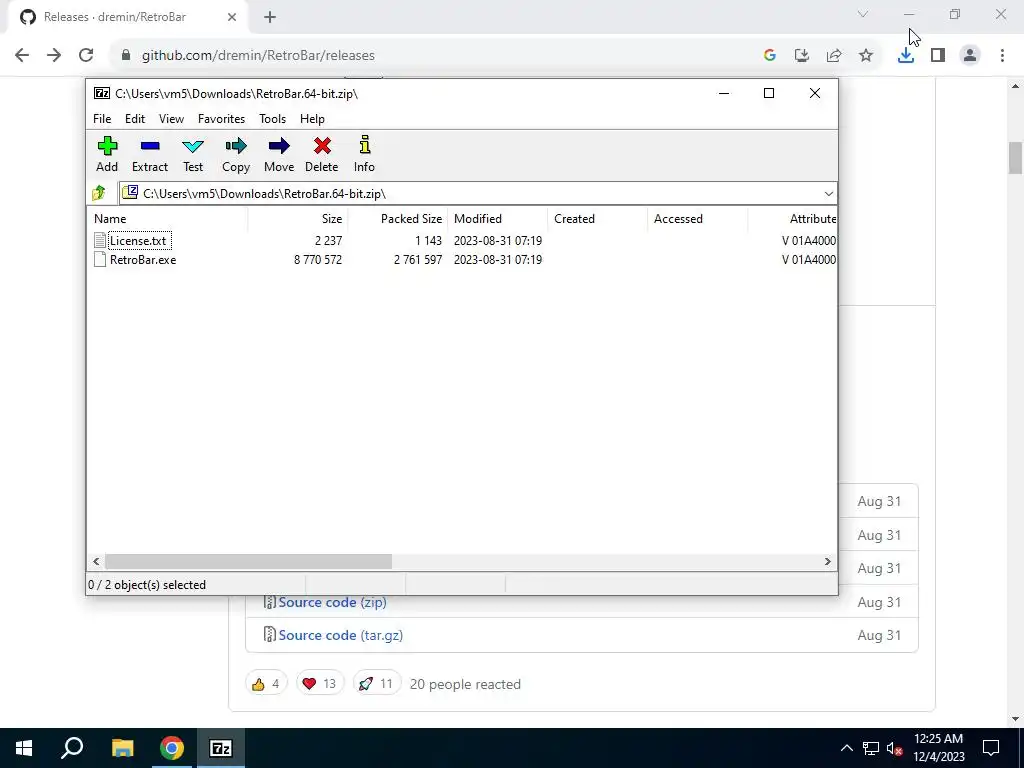Click the Chrome page vertical scrollbar thumb
The width and height of the screenshot is (1024, 768).
pos(1015,157)
